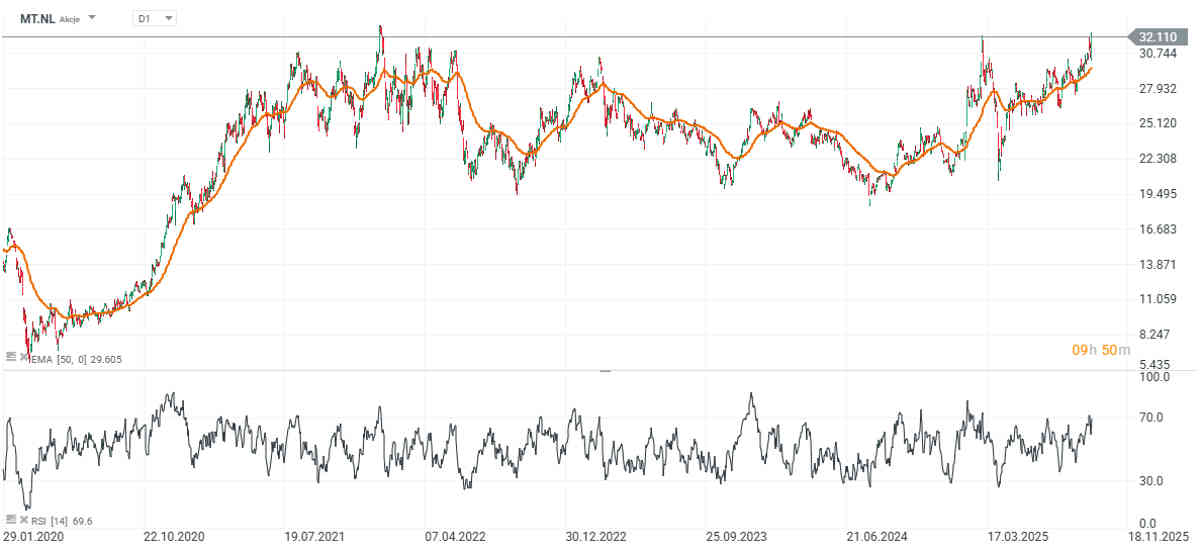Screen dimensions: 1200x554
Task: Click the RSI [14] indicator label
Action: click(48, 521)
